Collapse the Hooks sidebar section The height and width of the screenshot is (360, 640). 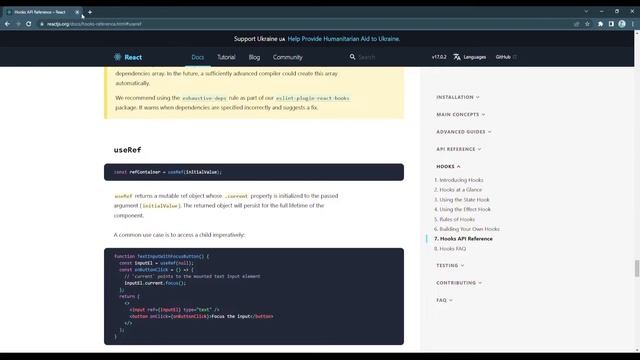448,167
